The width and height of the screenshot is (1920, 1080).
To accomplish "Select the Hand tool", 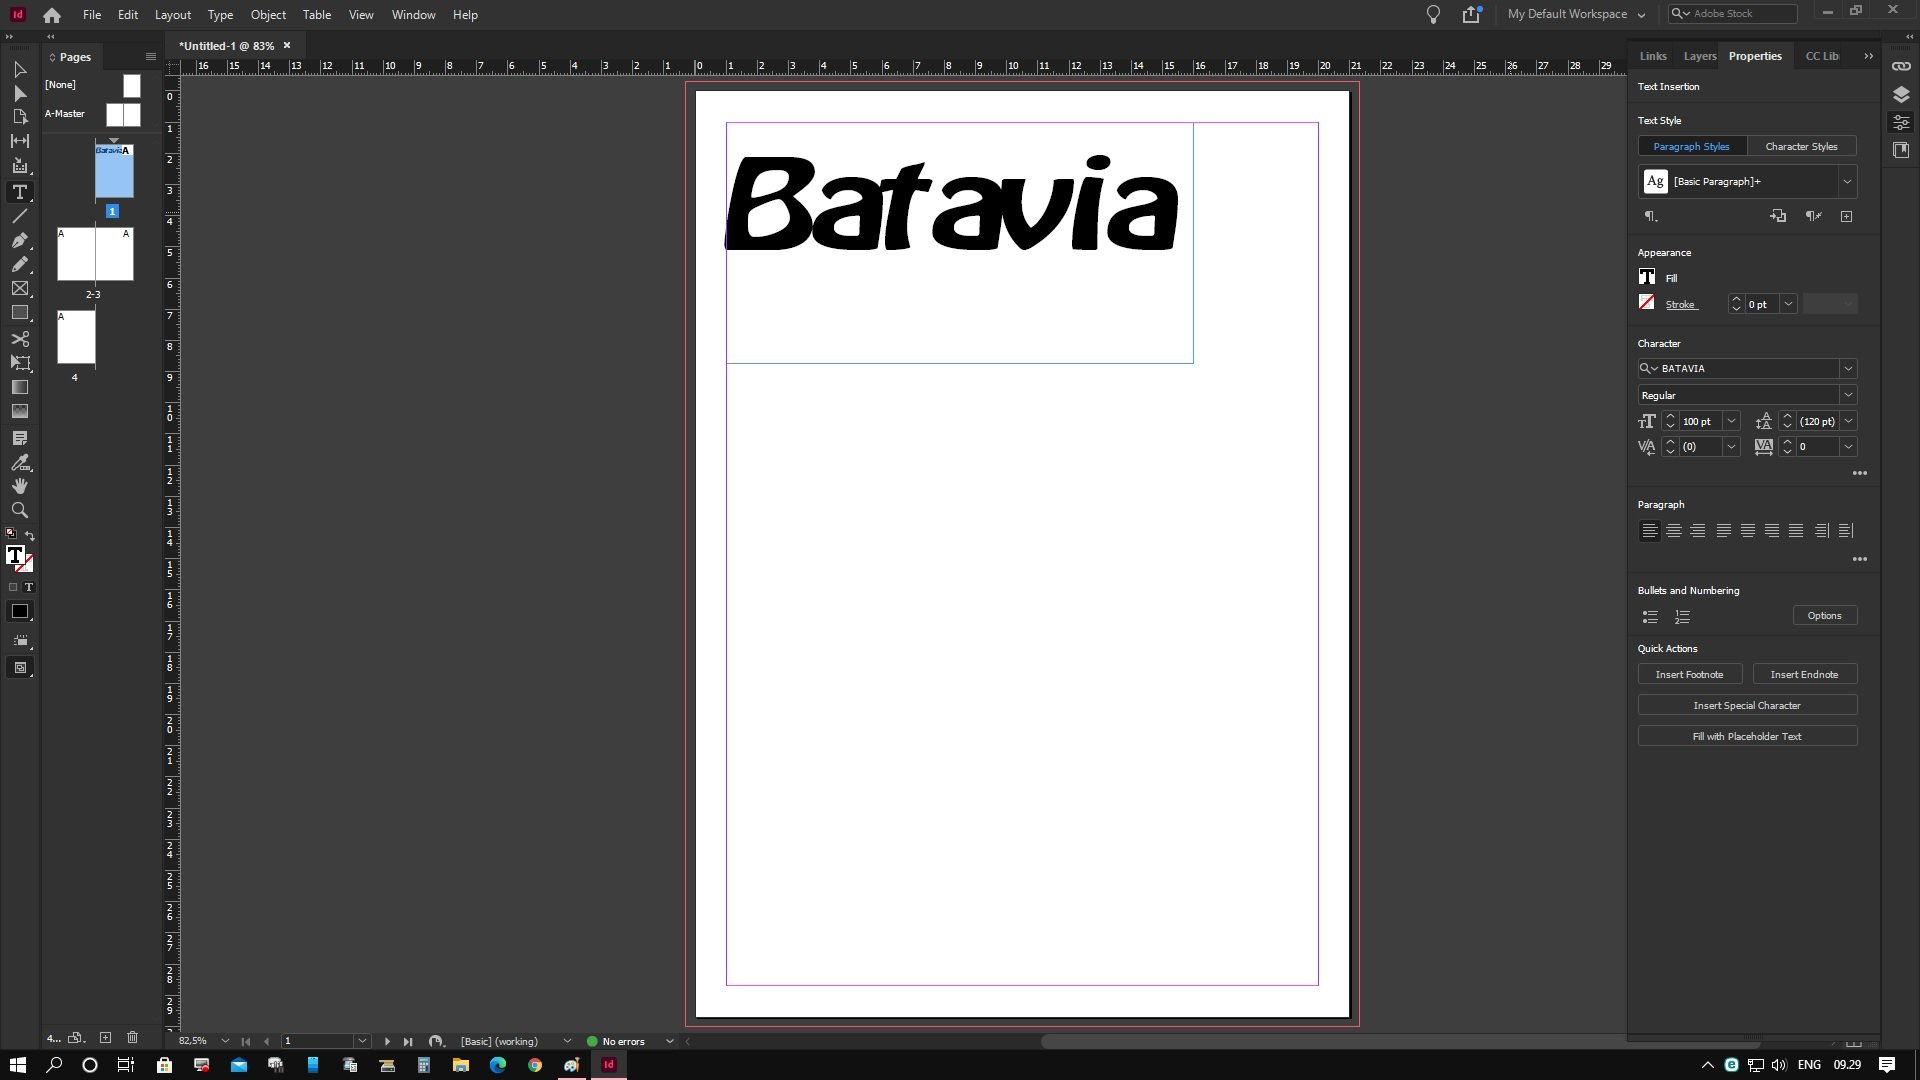I will pyautogui.click(x=19, y=486).
